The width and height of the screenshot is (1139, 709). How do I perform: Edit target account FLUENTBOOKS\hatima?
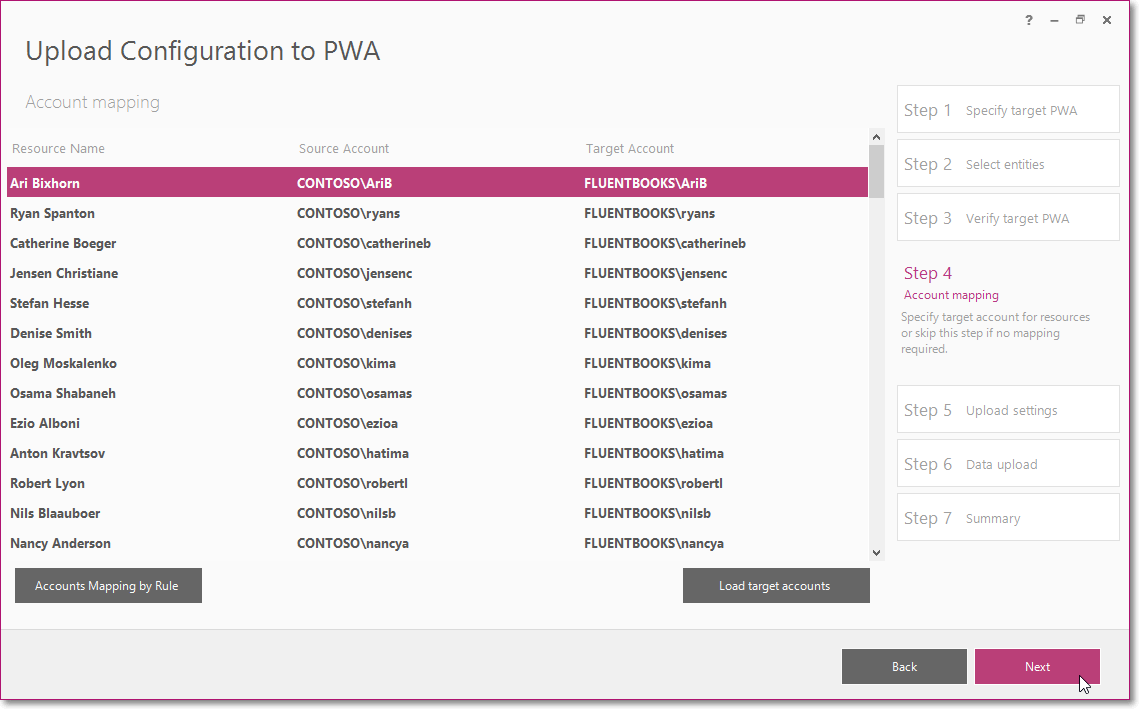coord(654,453)
